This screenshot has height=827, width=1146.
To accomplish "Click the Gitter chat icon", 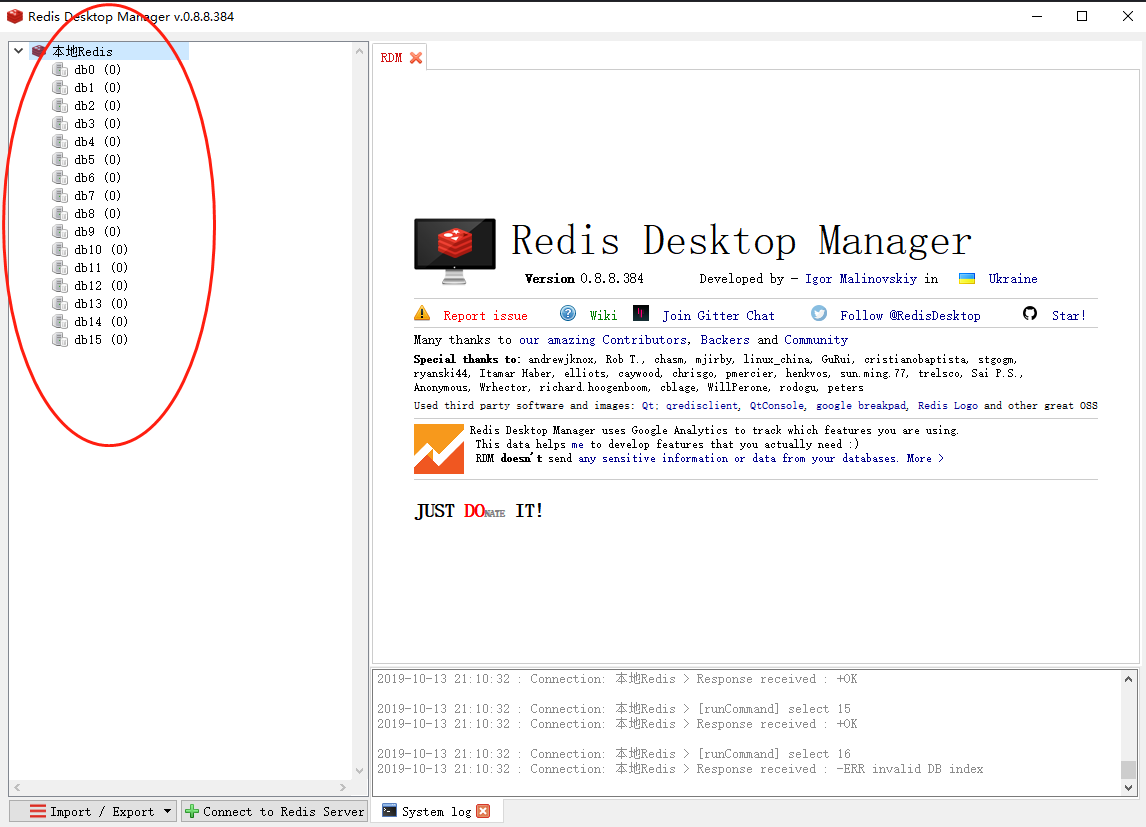I will (x=641, y=313).
